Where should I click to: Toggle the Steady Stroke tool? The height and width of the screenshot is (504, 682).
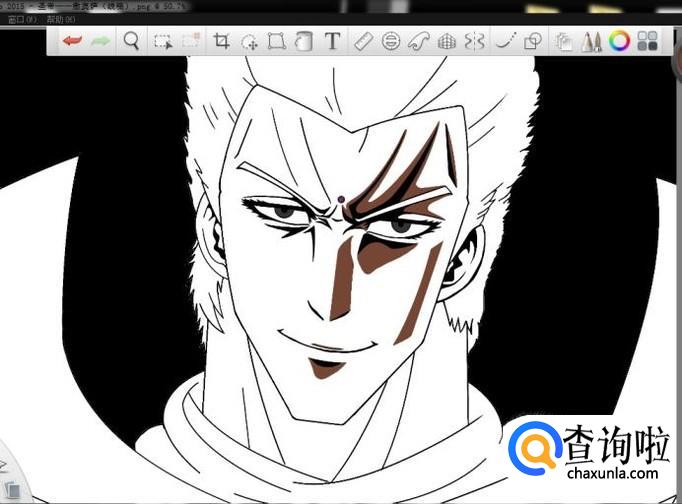click(506, 41)
